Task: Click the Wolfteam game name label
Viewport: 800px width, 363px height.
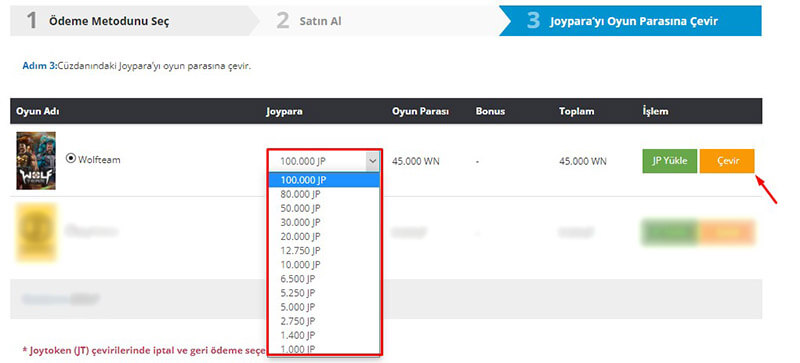Action: (99, 159)
